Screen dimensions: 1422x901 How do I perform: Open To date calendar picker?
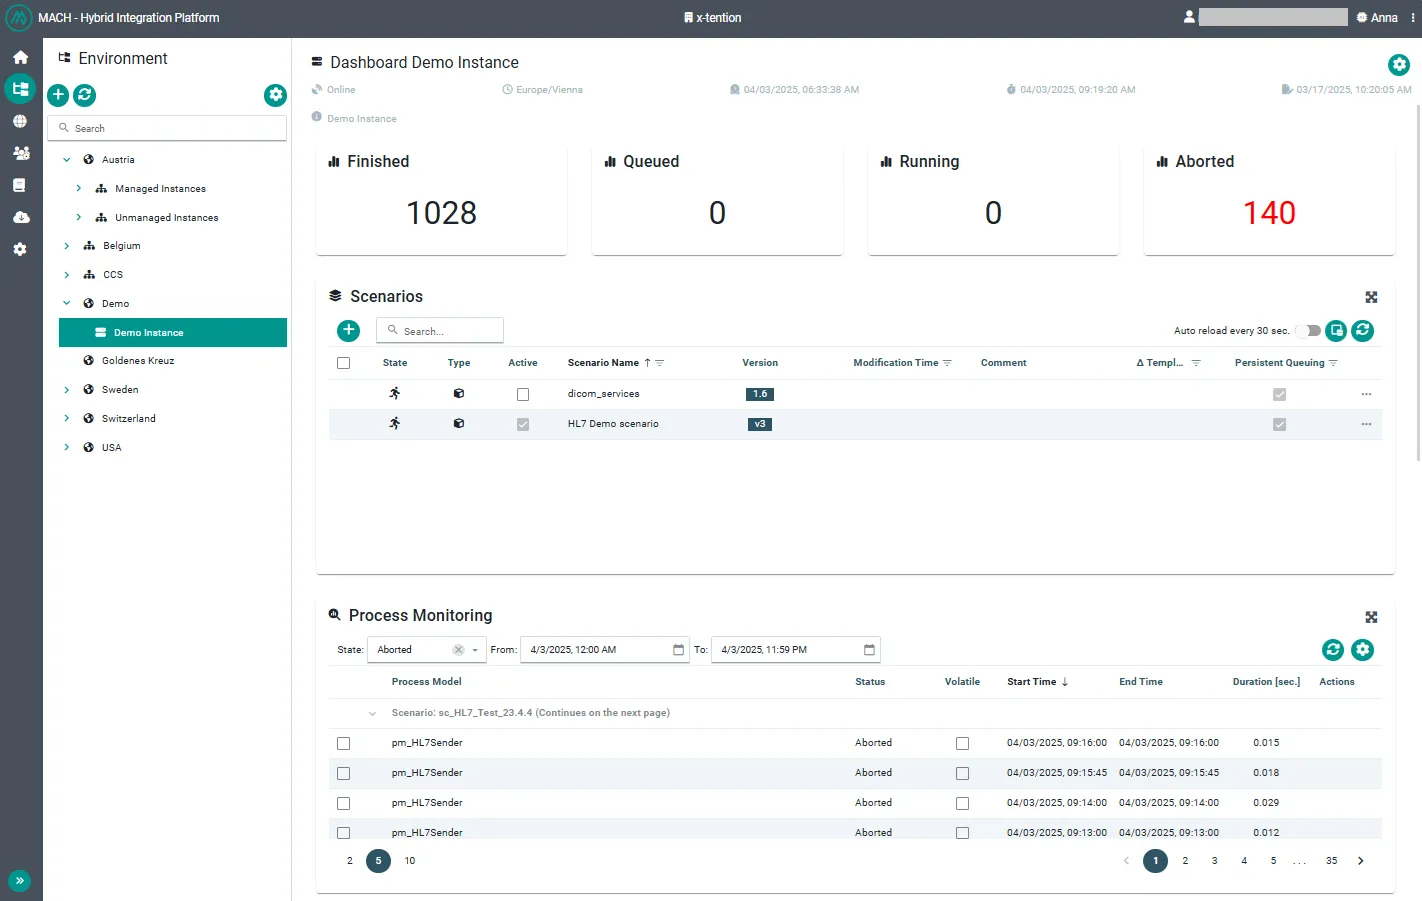[x=869, y=650]
